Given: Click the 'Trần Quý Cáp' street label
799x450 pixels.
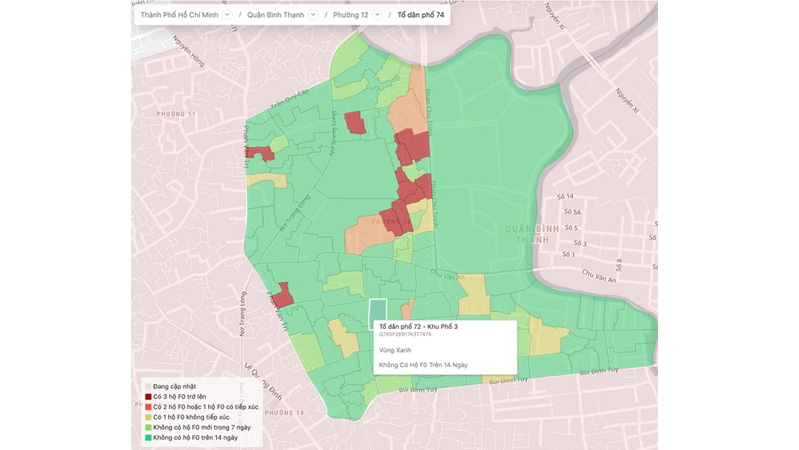Looking at the screenshot, I should 290,99.
